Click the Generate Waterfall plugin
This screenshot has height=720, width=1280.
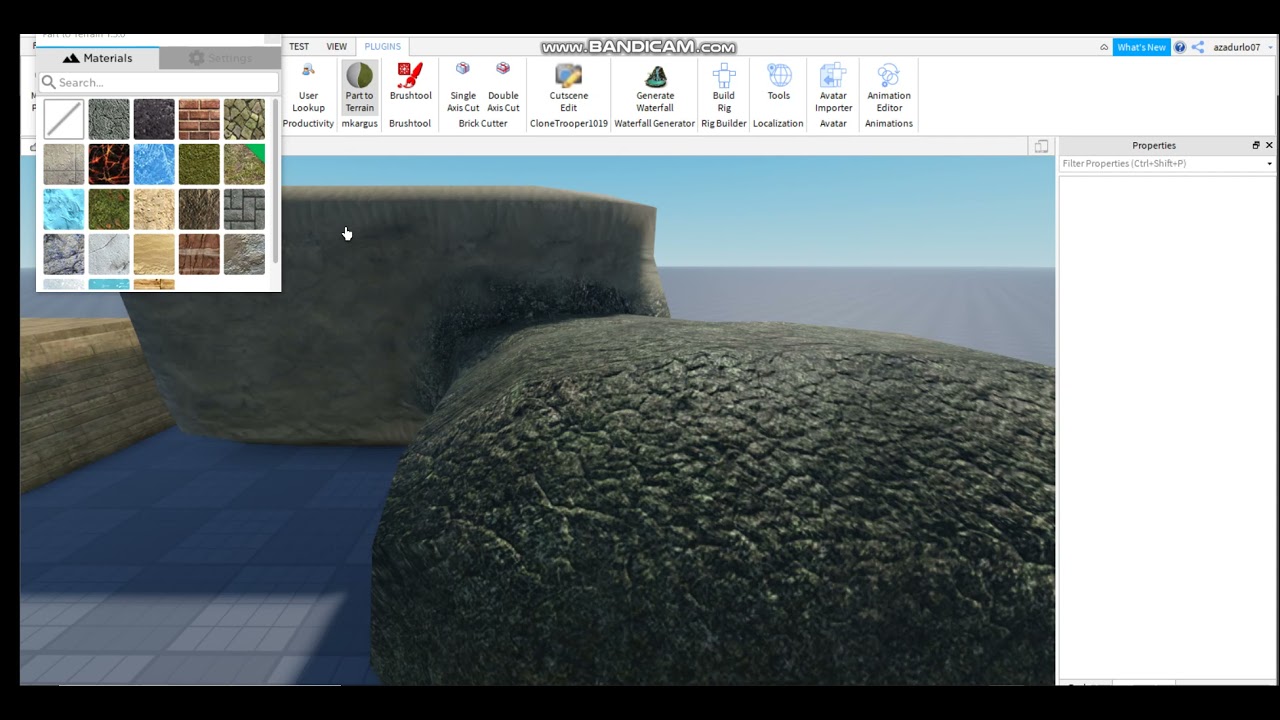click(x=655, y=88)
